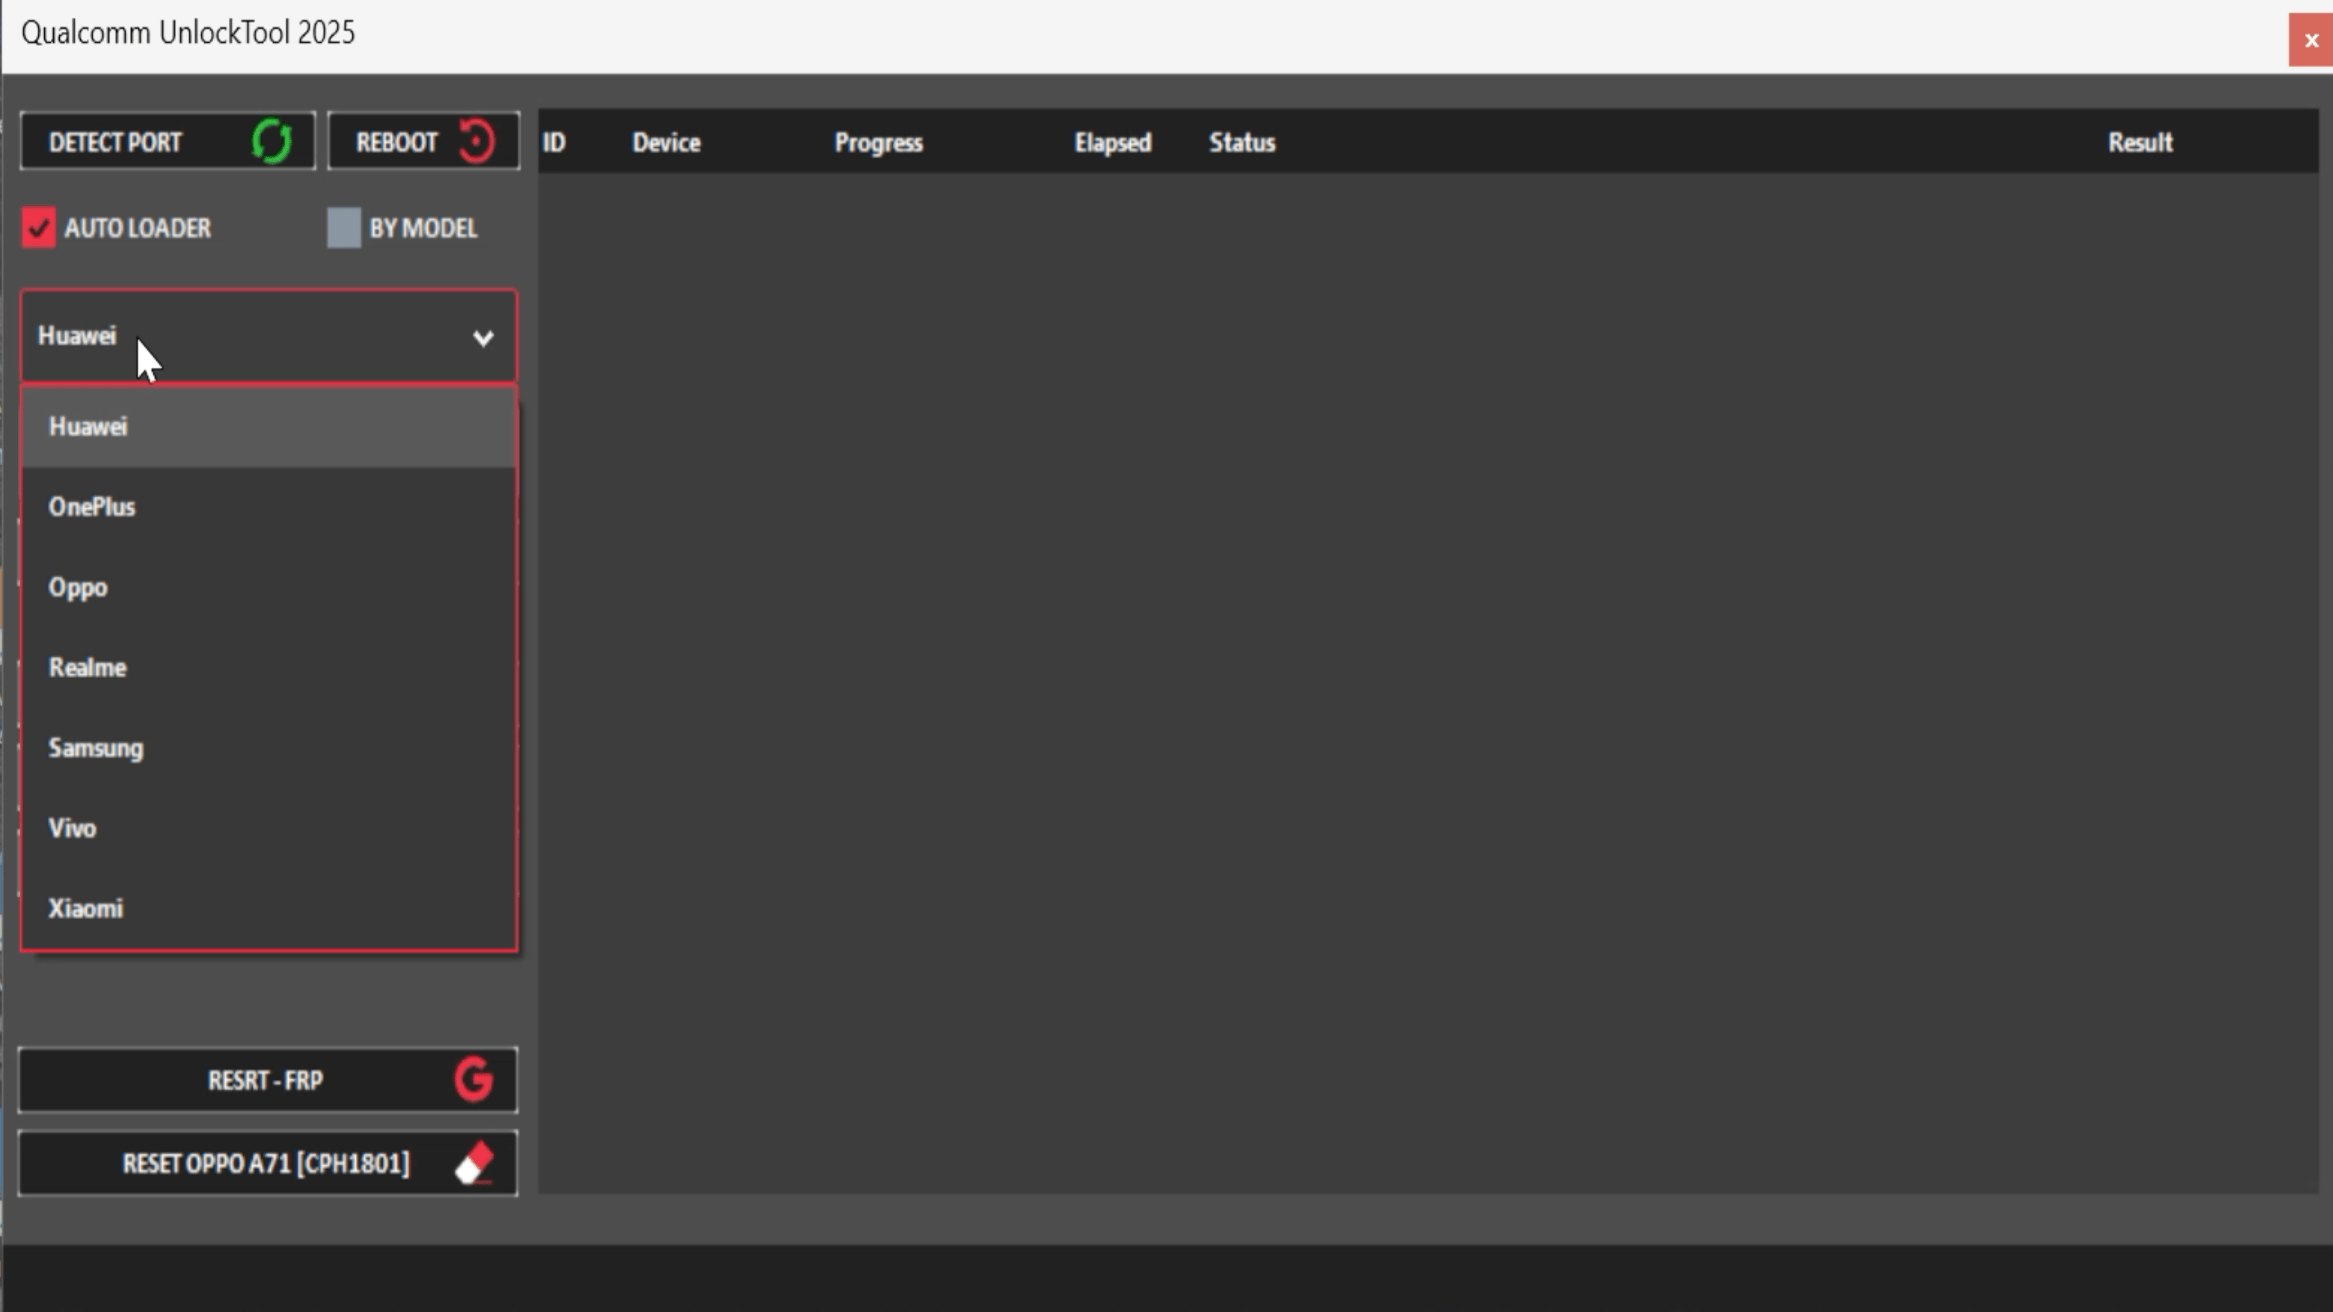Click the ID column header
Viewport: 2333px width, 1312px height.
554,142
